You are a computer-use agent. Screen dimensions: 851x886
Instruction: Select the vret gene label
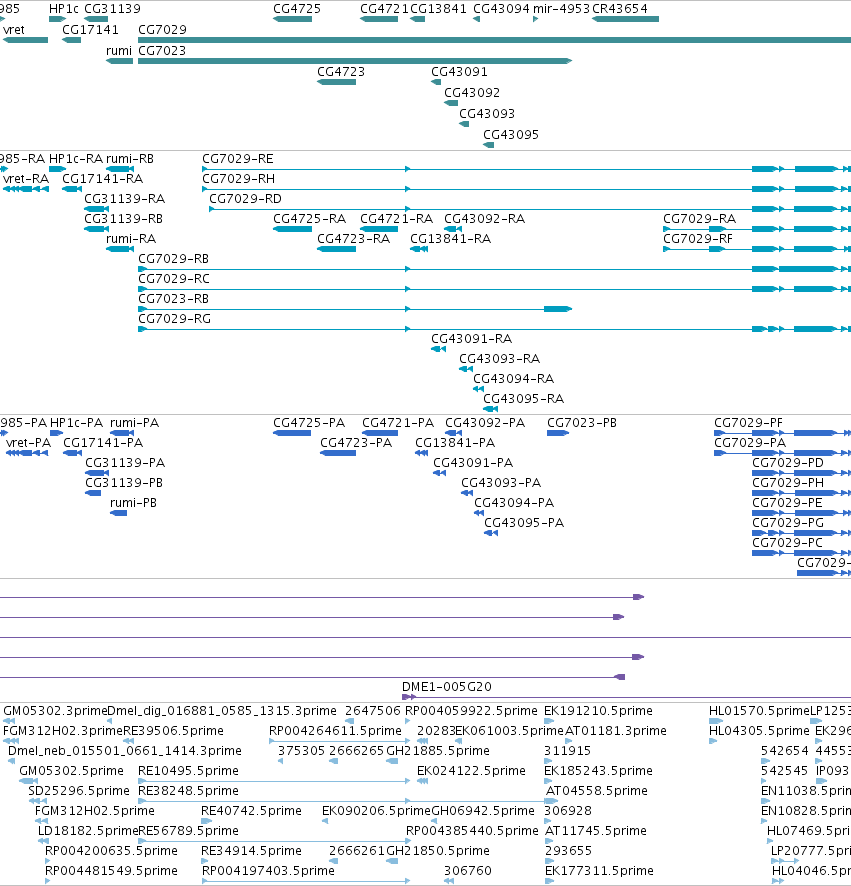14,29
